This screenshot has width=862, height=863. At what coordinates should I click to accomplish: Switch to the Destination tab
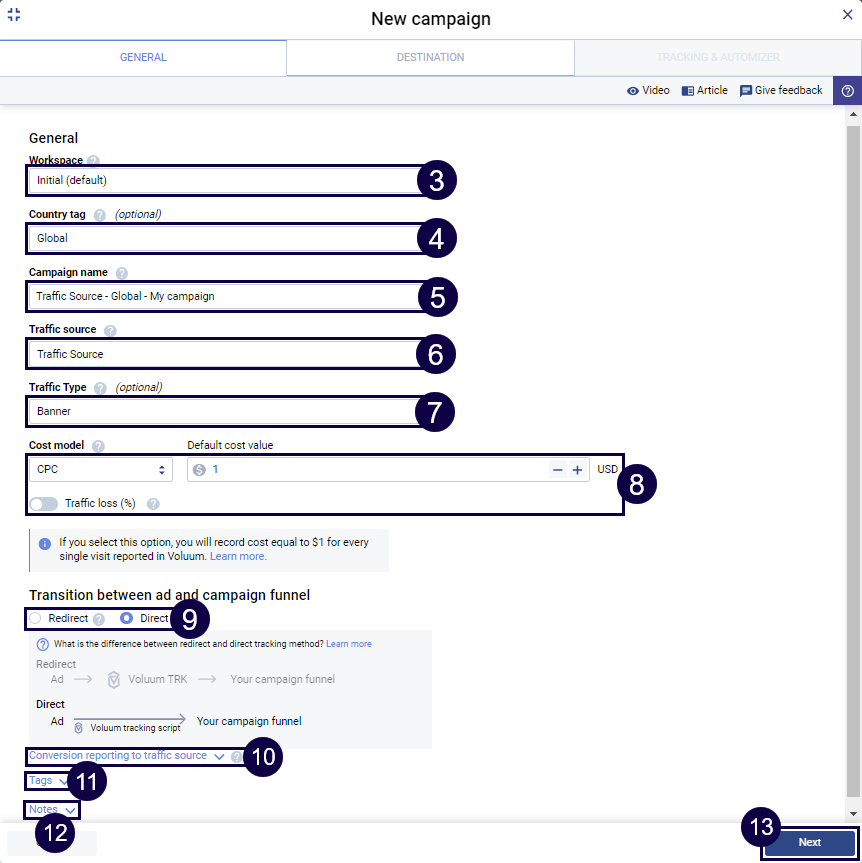tap(430, 58)
